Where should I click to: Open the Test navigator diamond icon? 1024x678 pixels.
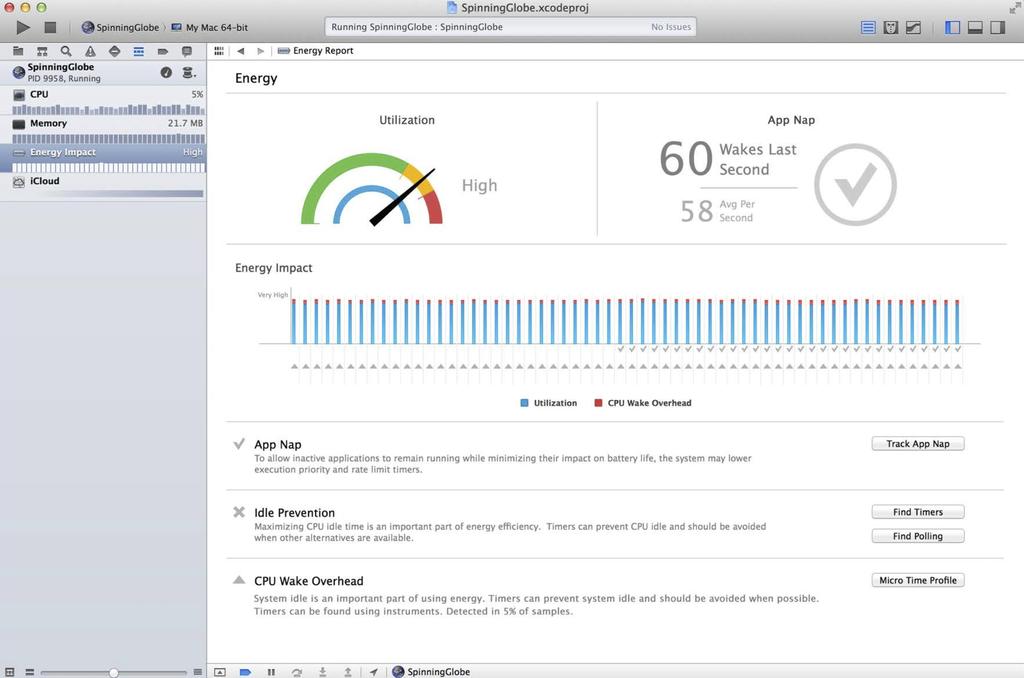114,51
